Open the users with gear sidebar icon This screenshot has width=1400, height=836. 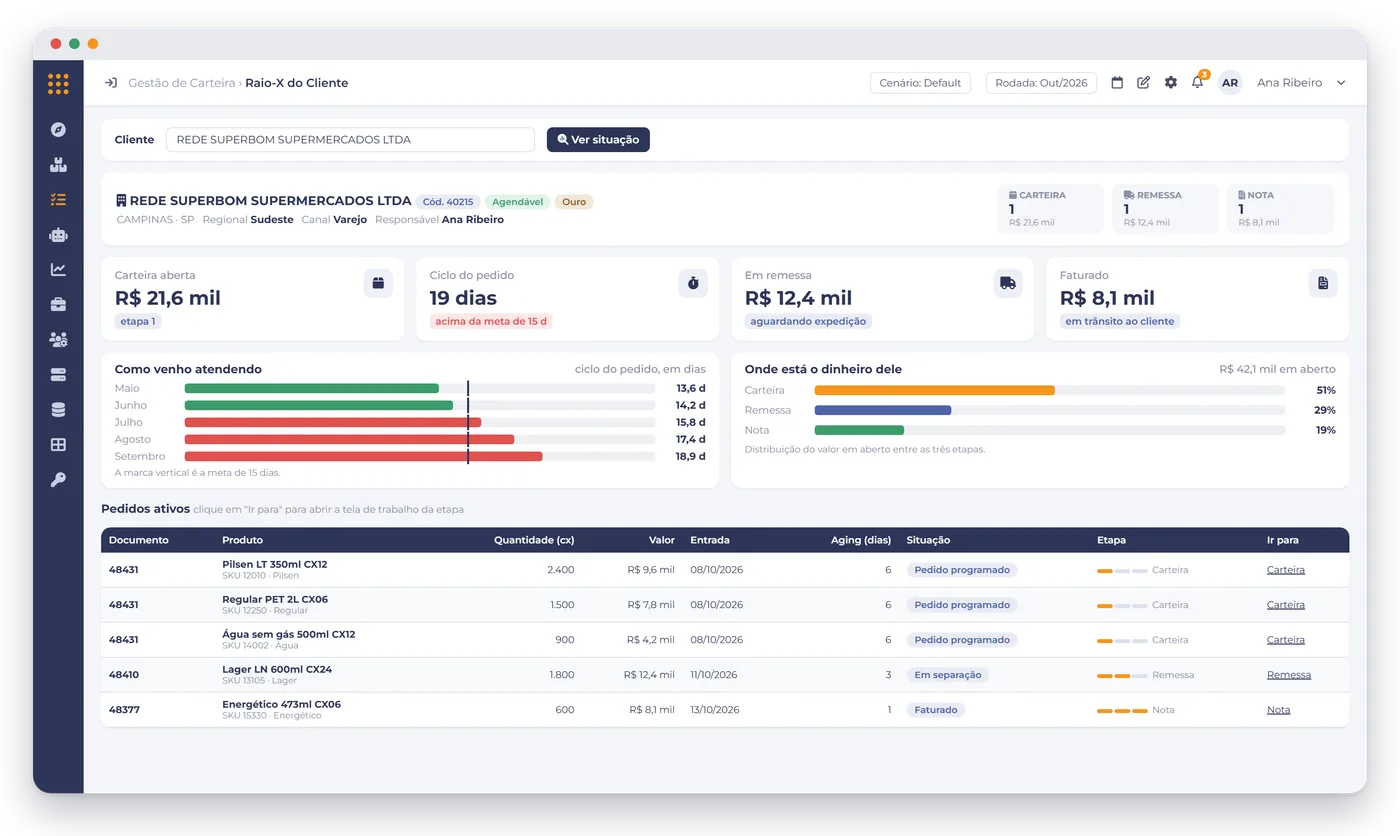58,340
